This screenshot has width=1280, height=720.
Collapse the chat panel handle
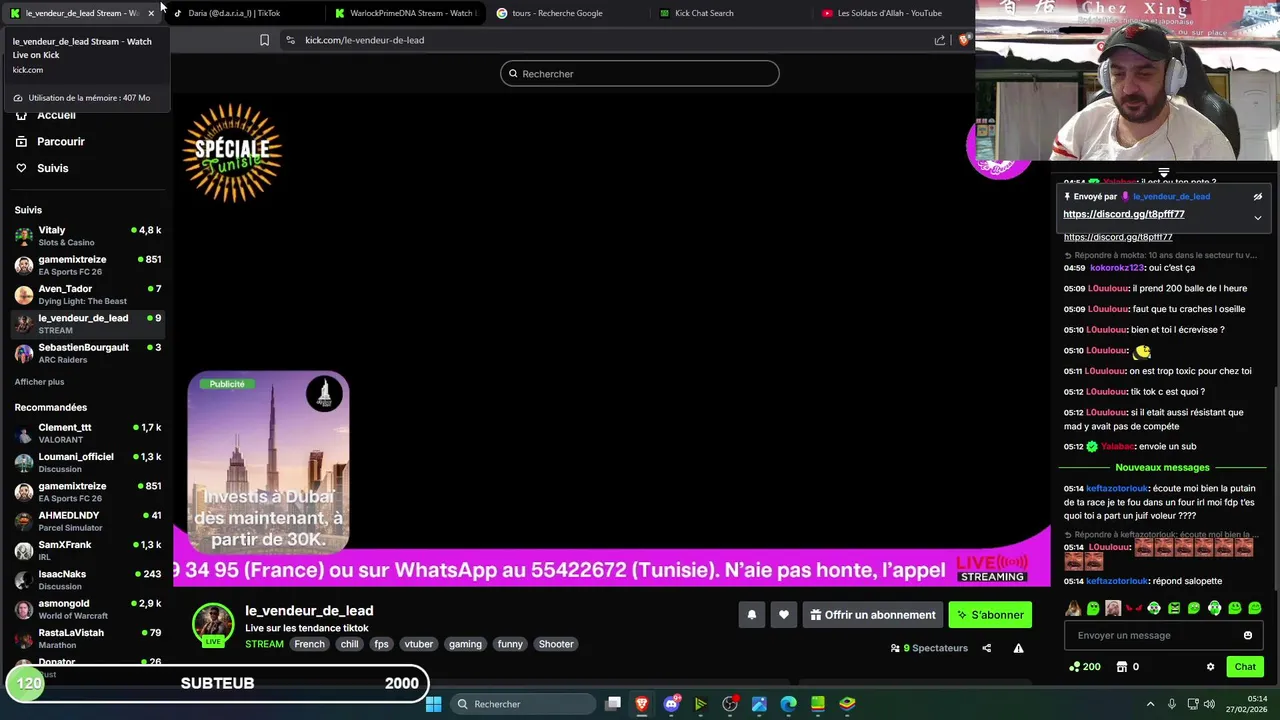[x=1163, y=173]
